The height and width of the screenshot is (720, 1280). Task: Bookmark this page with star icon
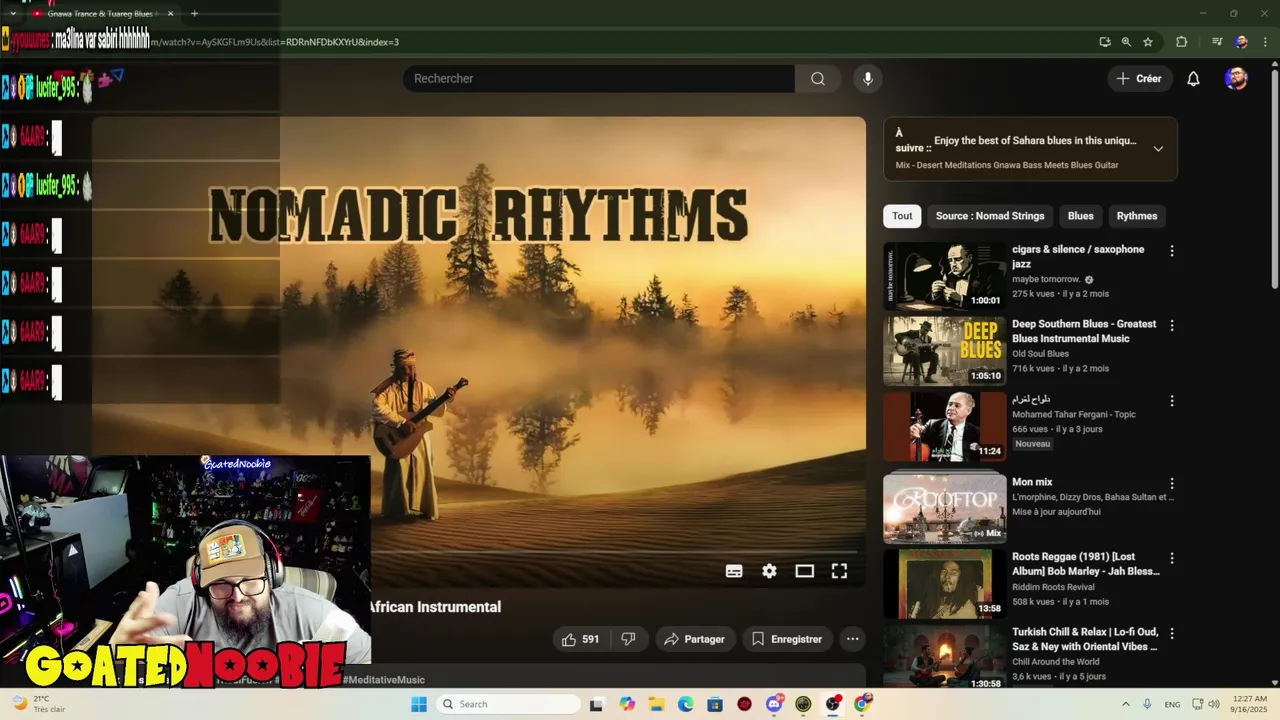(x=1148, y=42)
